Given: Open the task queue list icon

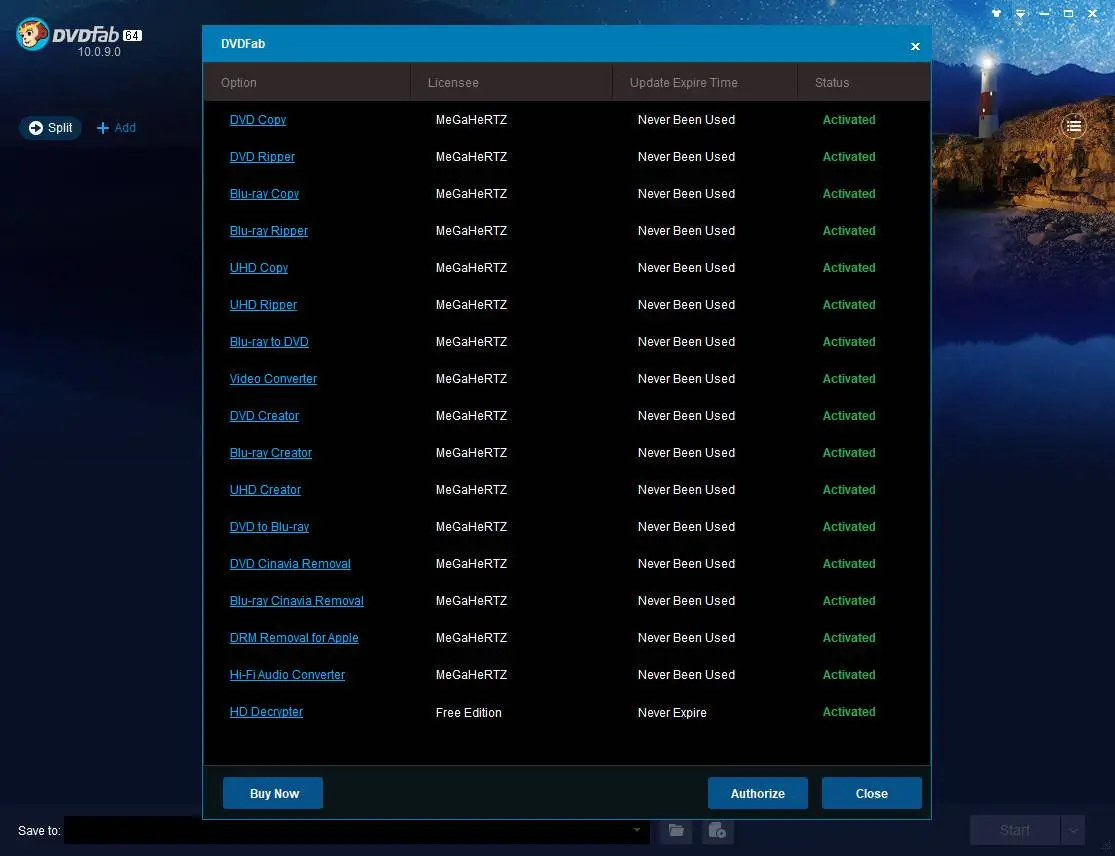Looking at the screenshot, I should coord(1074,127).
